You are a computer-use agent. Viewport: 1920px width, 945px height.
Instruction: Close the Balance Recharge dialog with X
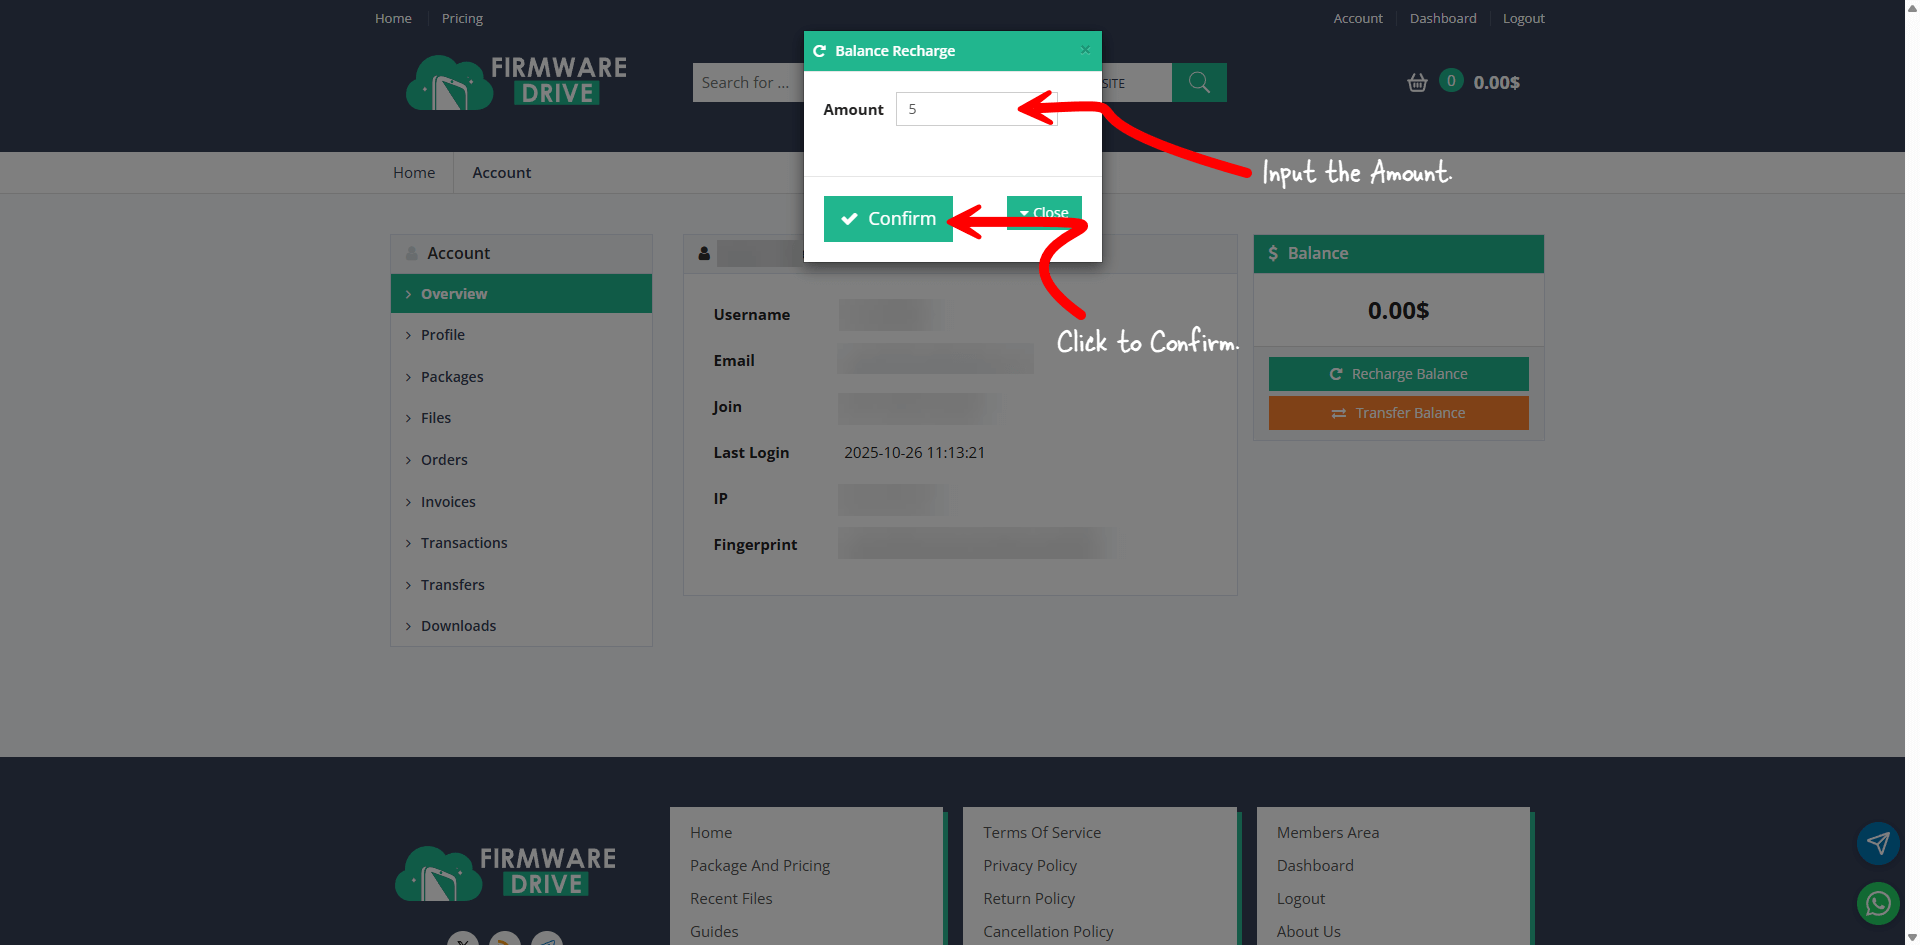tap(1085, 50)
